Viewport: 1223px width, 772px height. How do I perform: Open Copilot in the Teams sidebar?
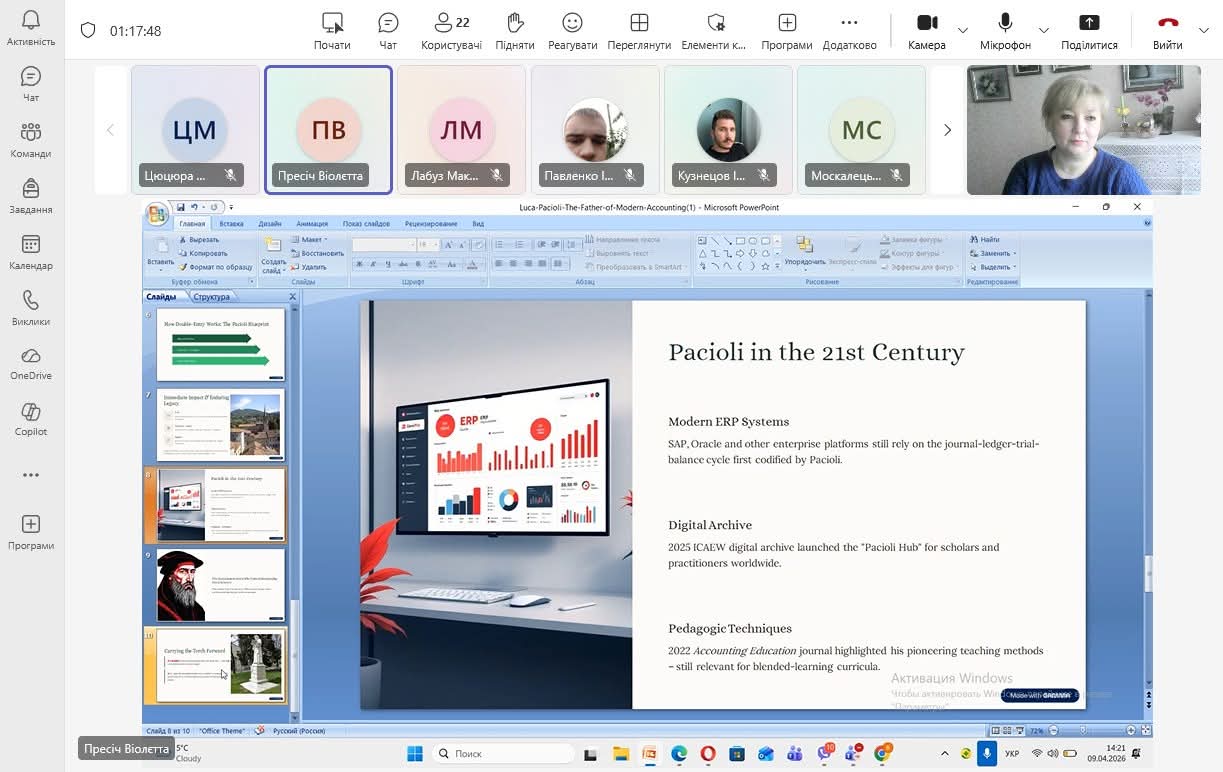31,419
